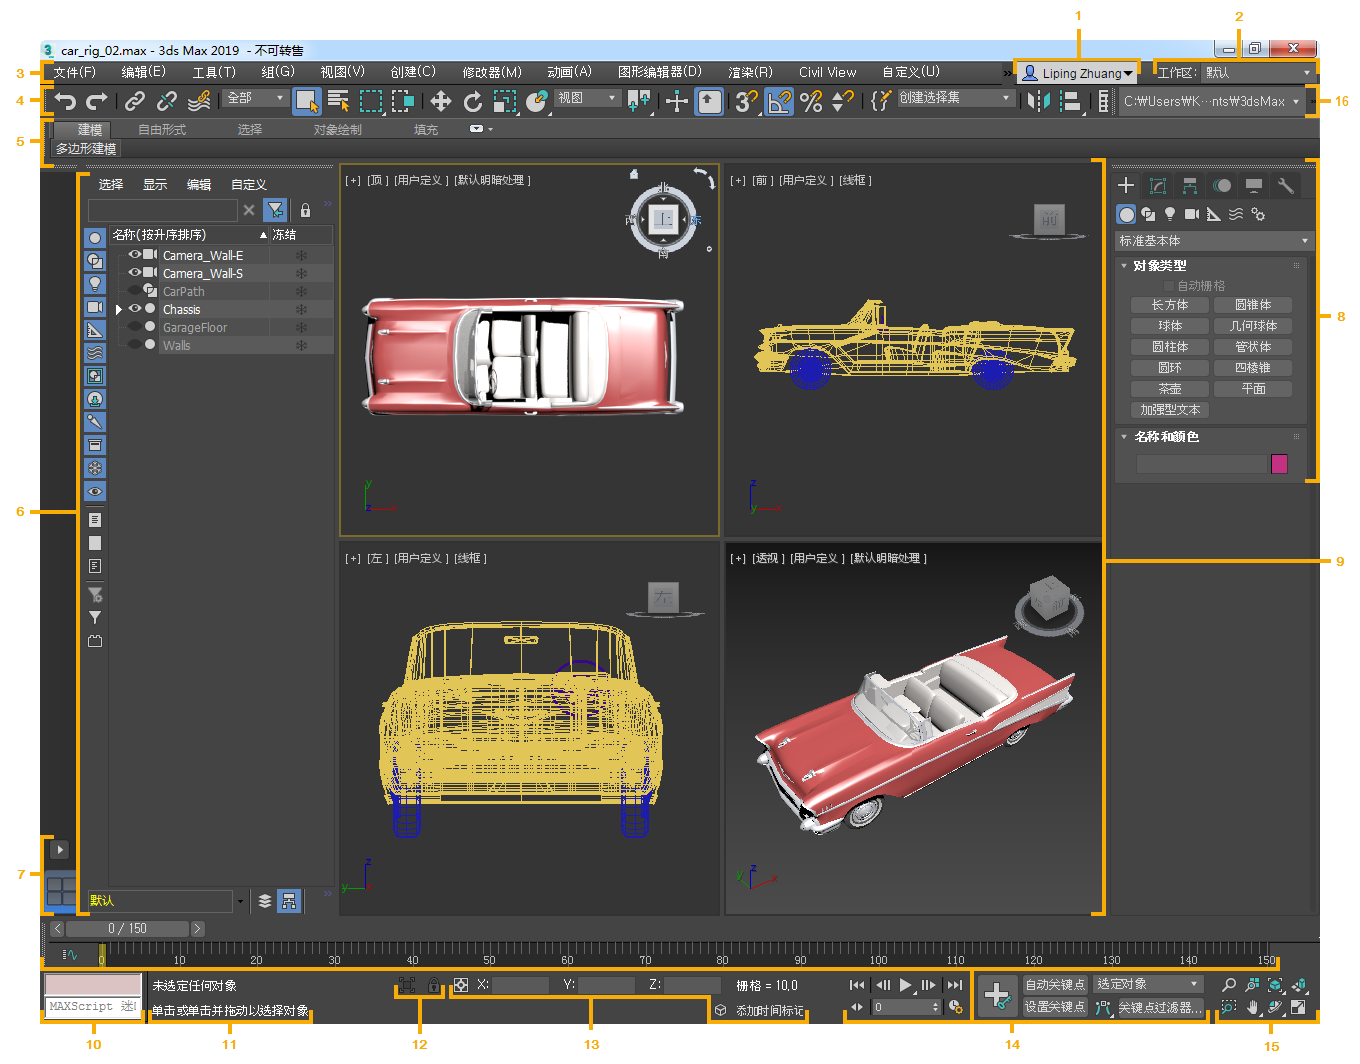Click the 长方体 box primitive button
This screenshot has height=1064, width=1360.
pos(1170,305)
